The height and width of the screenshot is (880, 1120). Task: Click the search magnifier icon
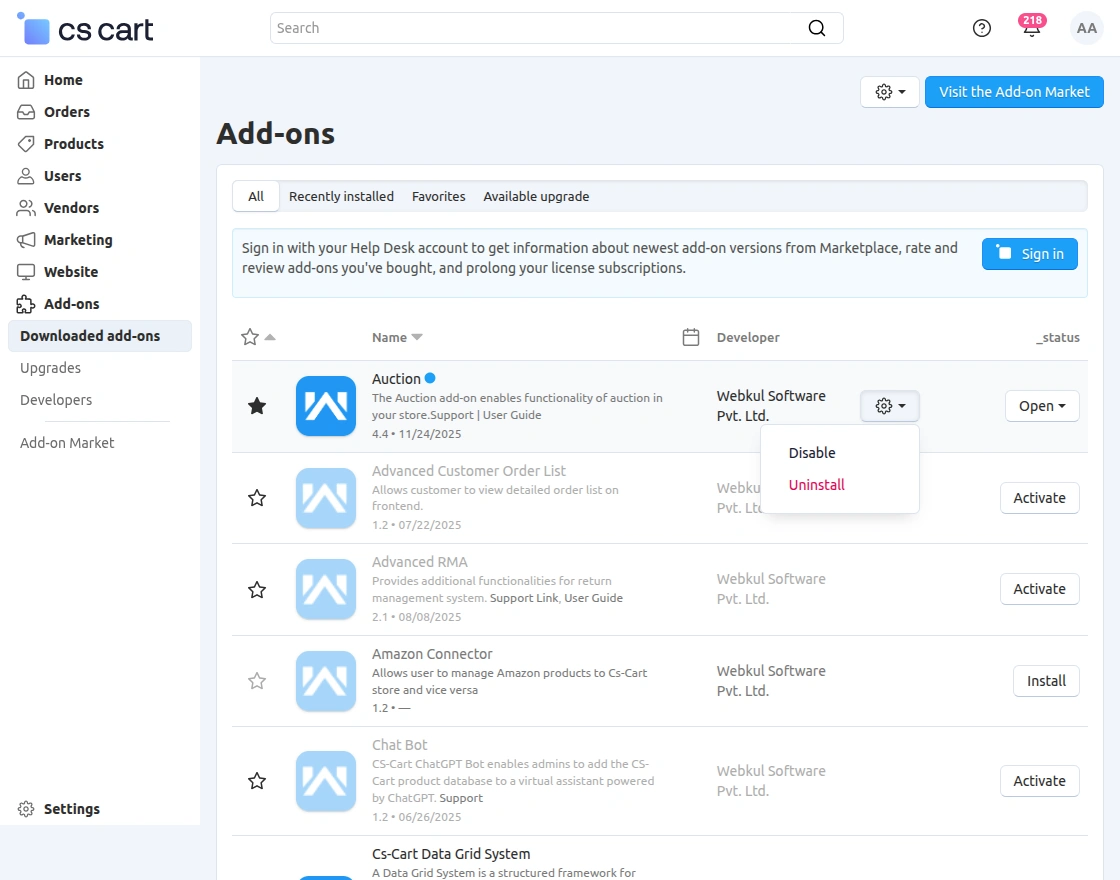(x=817, y=28)
